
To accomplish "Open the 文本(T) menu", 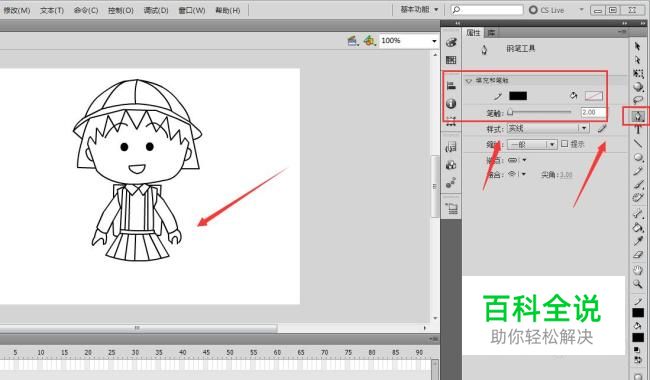I will coord(52,10).
